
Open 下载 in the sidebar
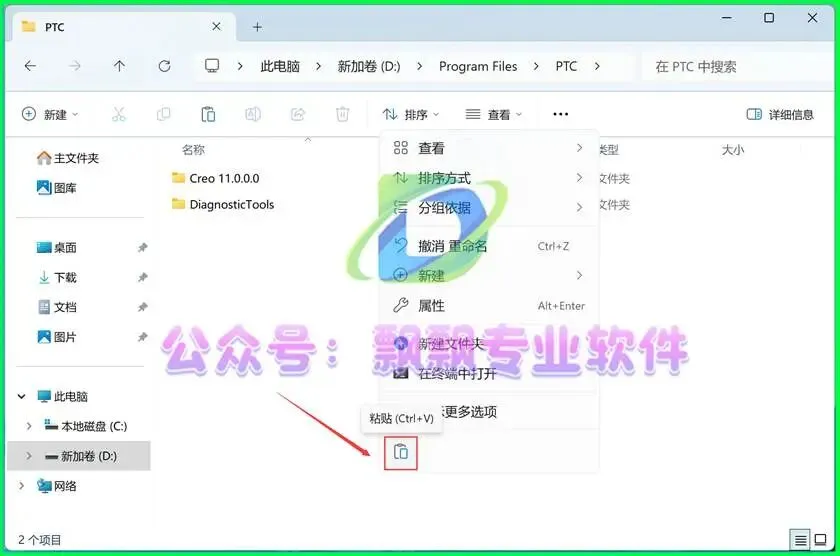[x=57, y=277]
